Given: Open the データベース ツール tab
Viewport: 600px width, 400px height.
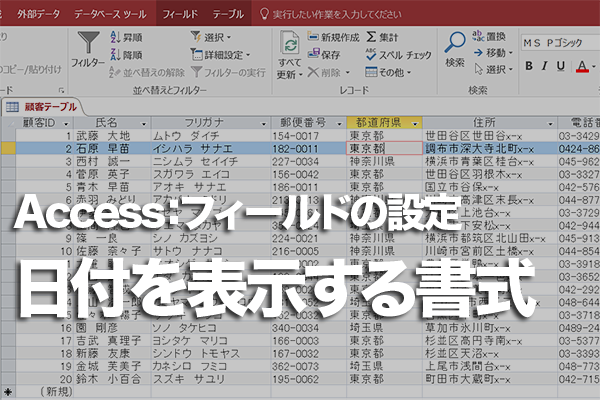Looking at the screenshot, I should point(110,14).
